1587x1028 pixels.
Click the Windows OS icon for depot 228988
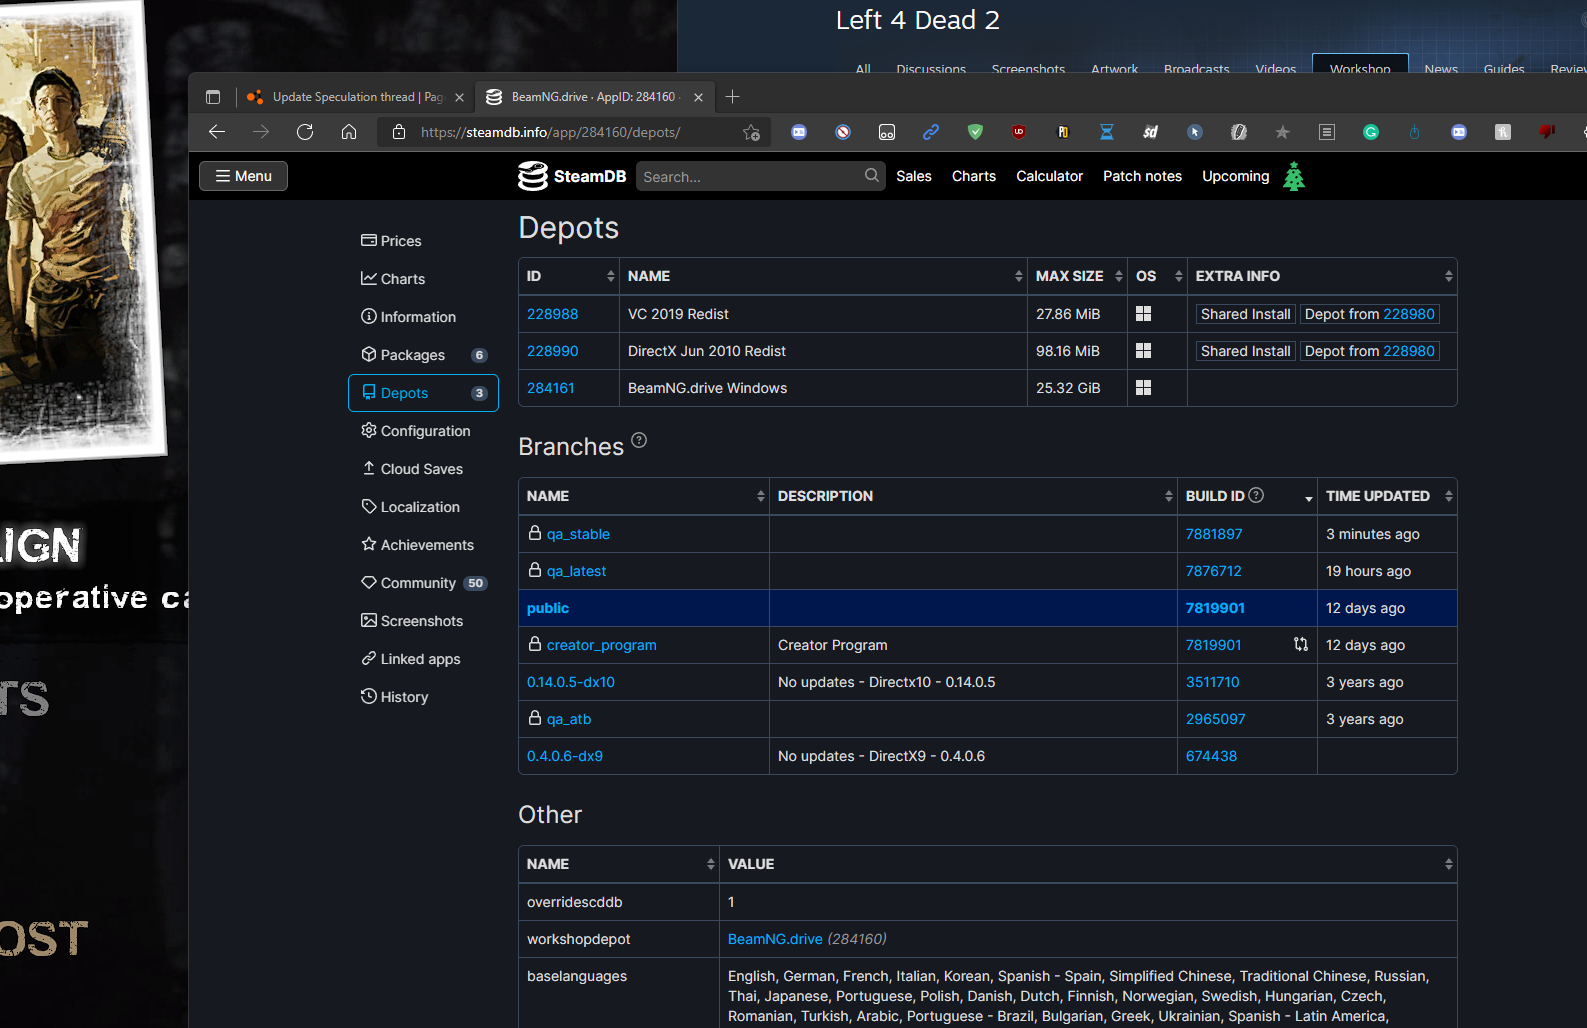1144,314
